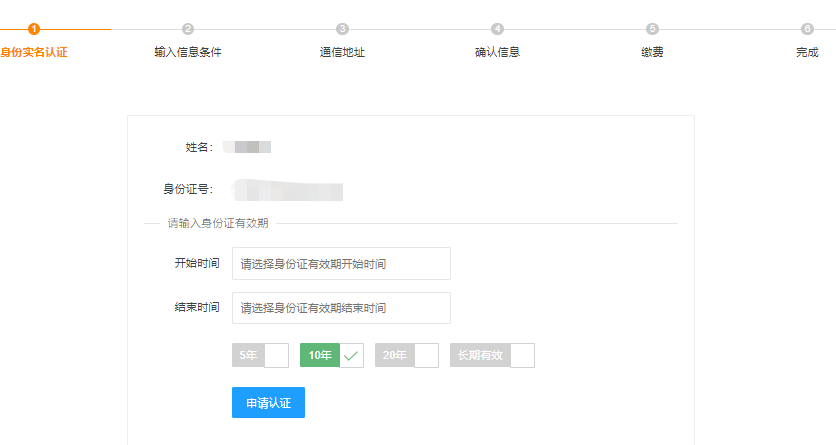This screenshot has height=445, width=836.
Task: Click step 4 circle icon
Action: (497, 29)
